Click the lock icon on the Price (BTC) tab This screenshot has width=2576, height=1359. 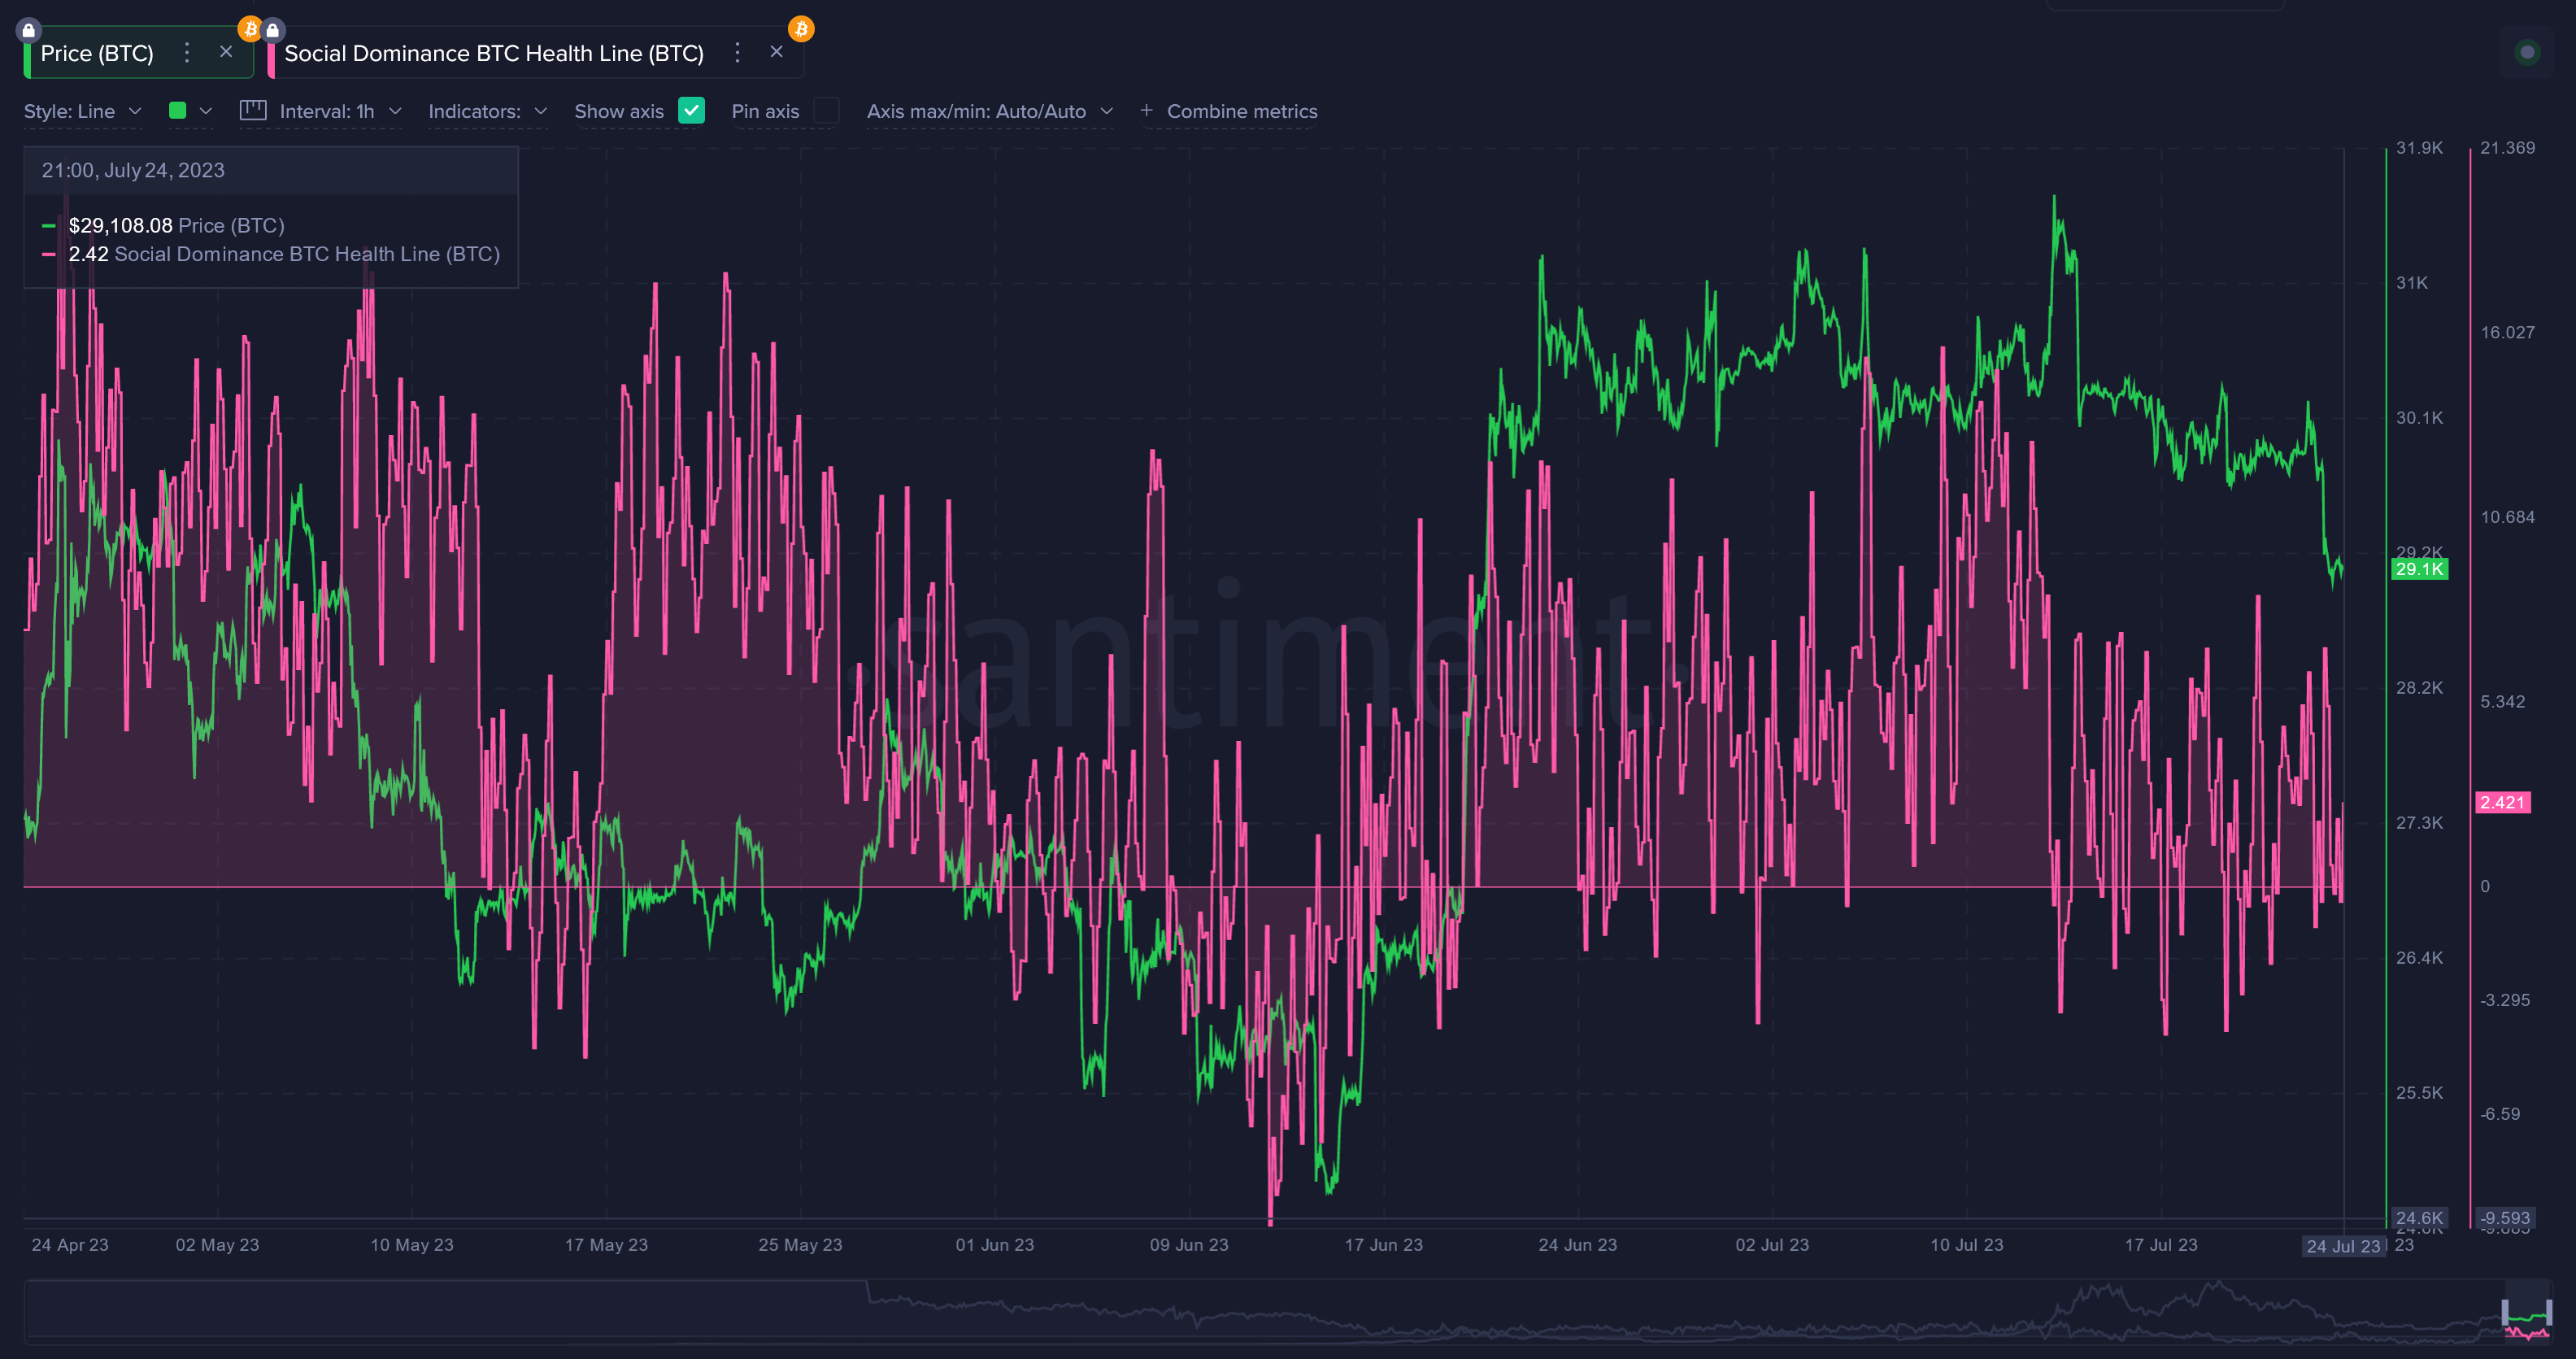click(x=29, y=30)
